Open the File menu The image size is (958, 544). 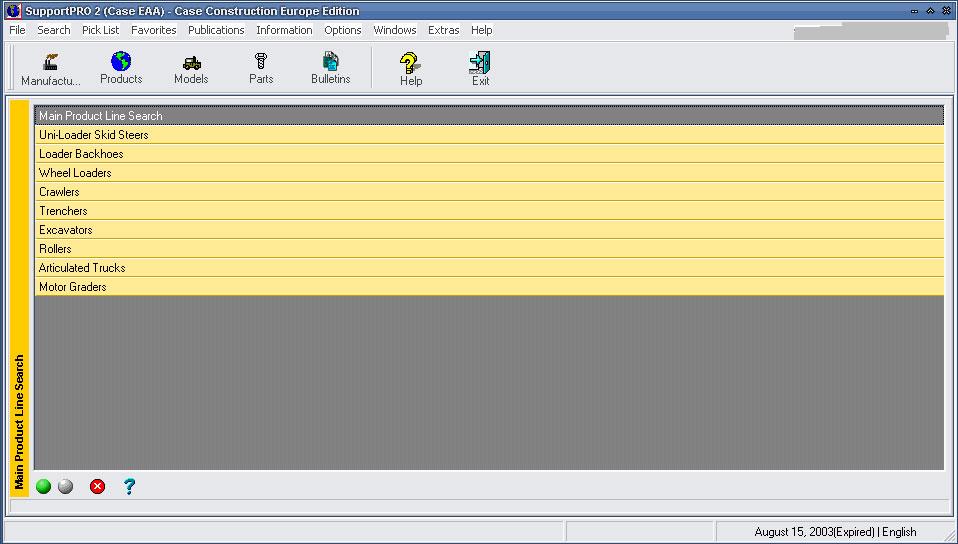[18, 30]
